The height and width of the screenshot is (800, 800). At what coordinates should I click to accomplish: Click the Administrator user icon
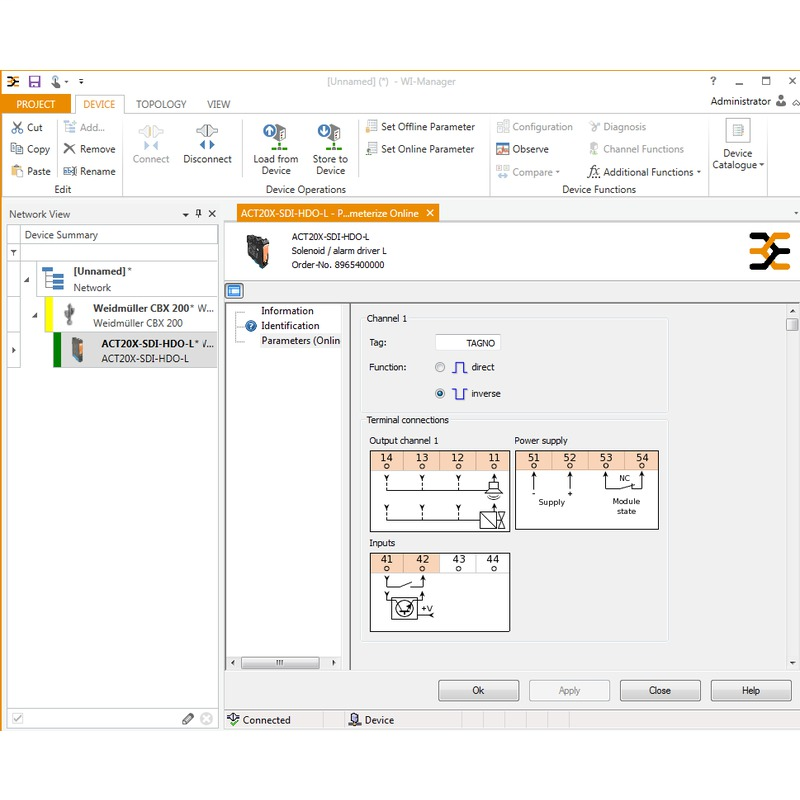pos(781,101)
